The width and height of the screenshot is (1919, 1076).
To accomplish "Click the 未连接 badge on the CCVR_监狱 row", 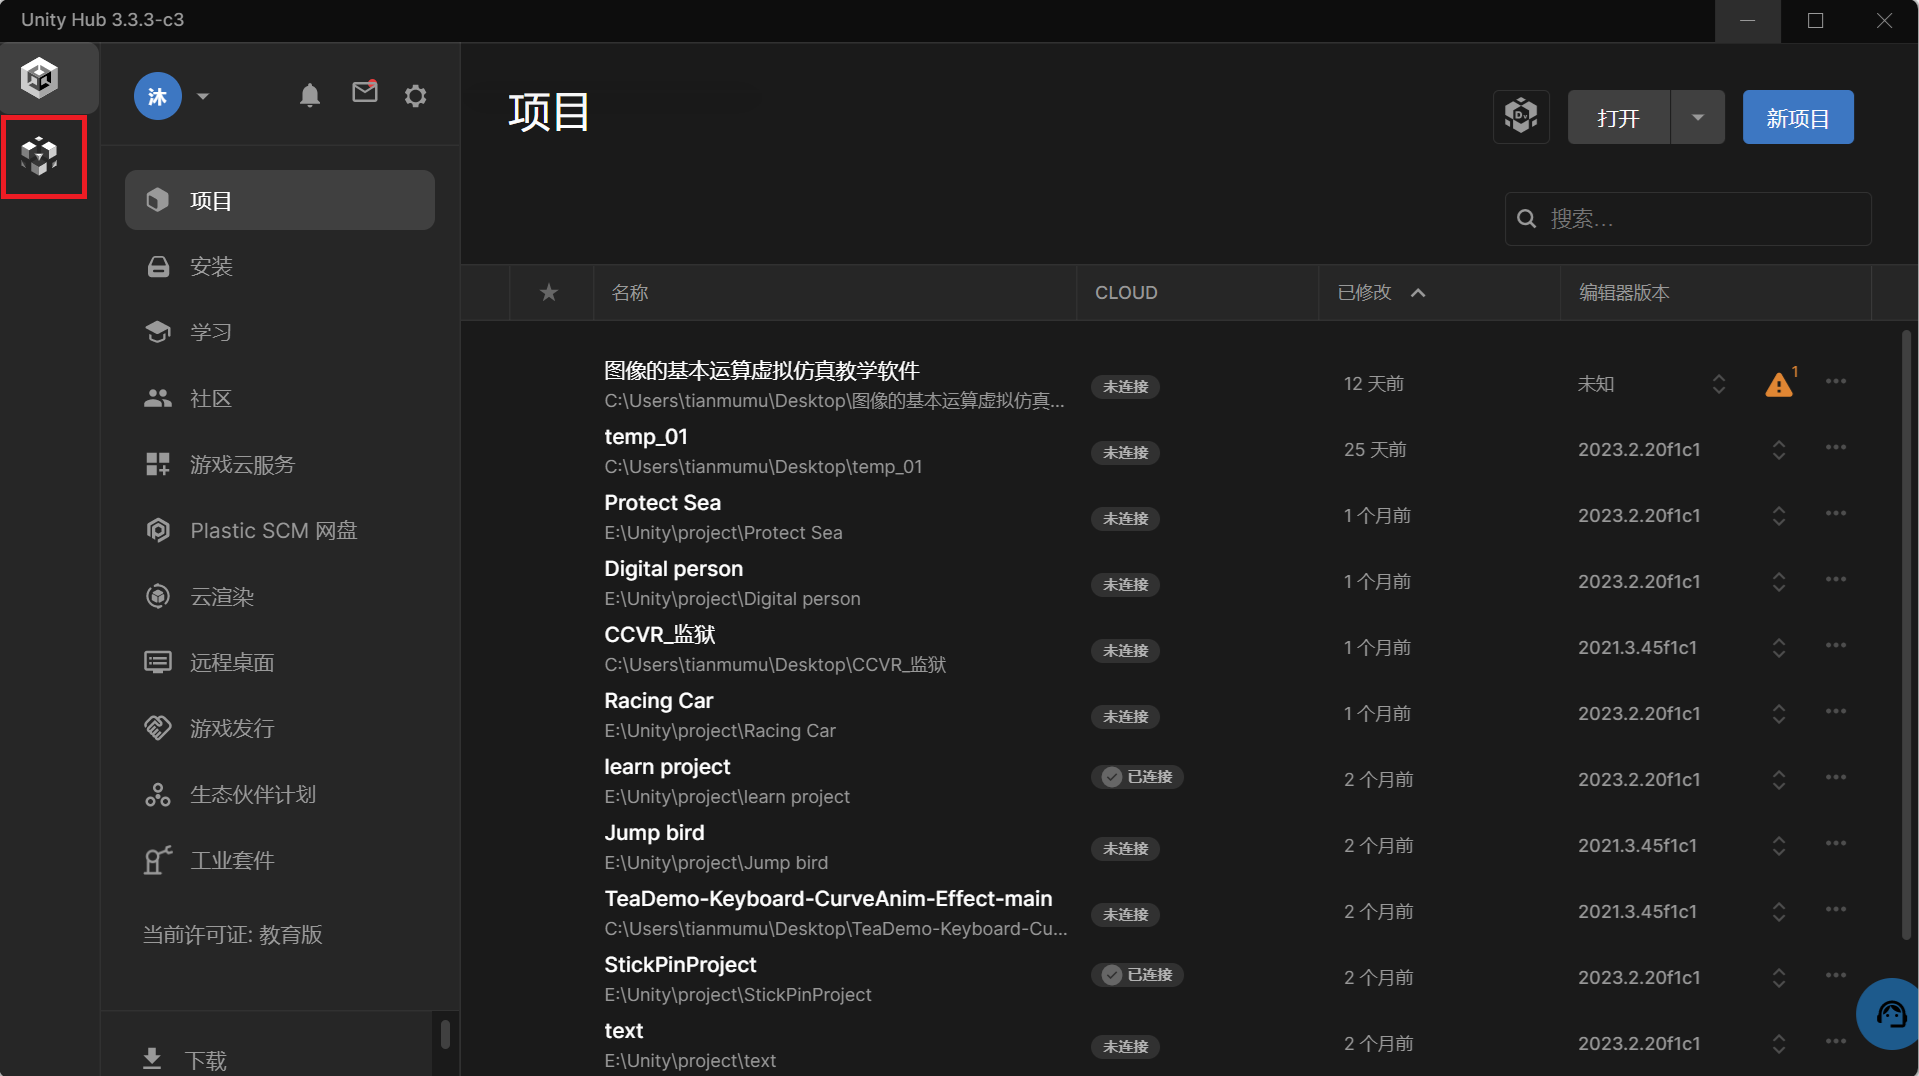I will (1125, 650).
